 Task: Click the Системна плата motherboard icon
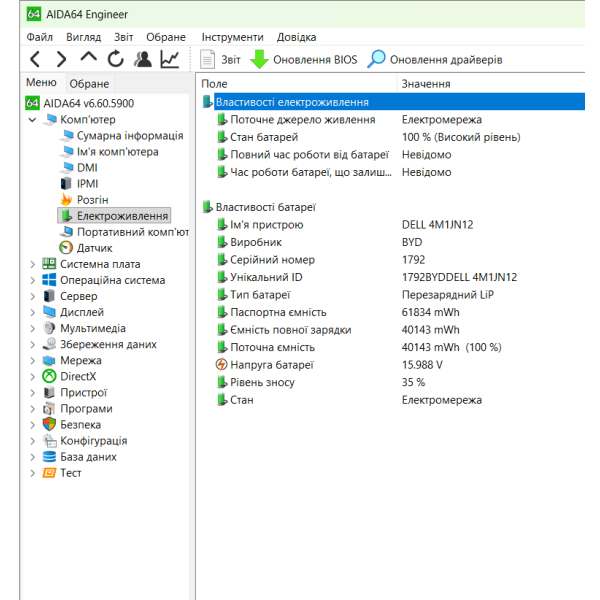[x=49, y=264]
